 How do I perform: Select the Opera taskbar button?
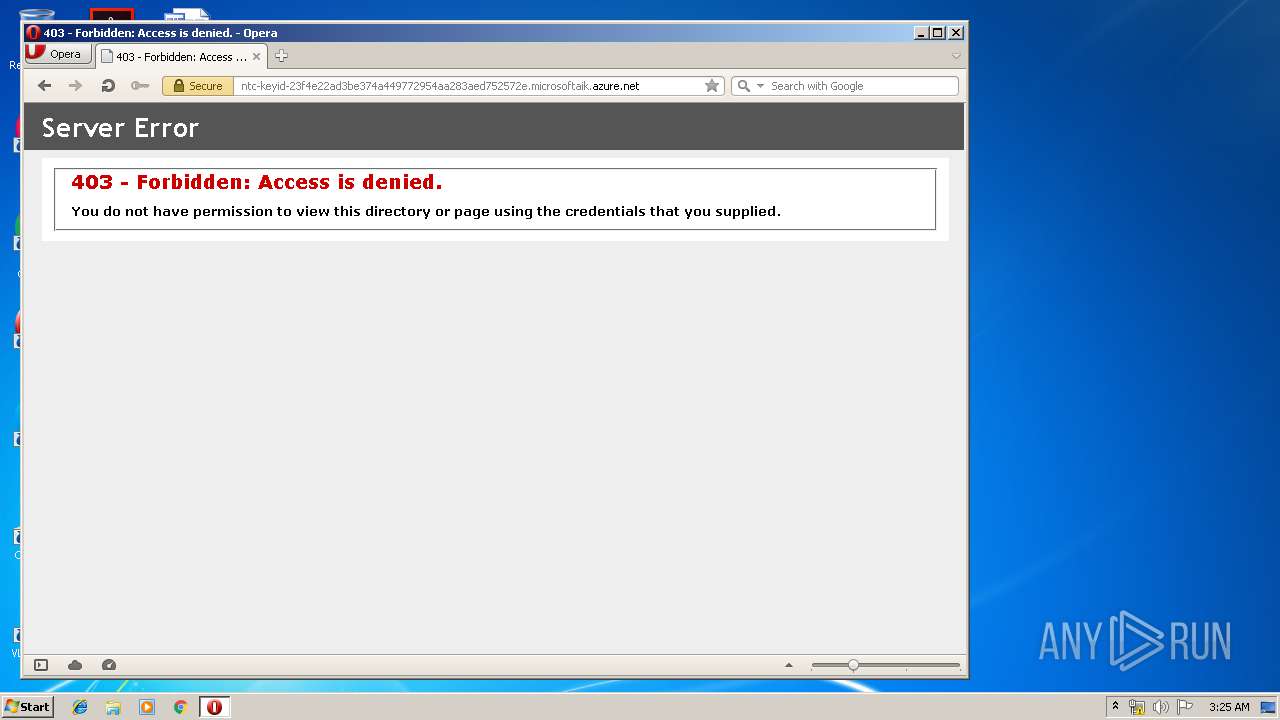214,707
